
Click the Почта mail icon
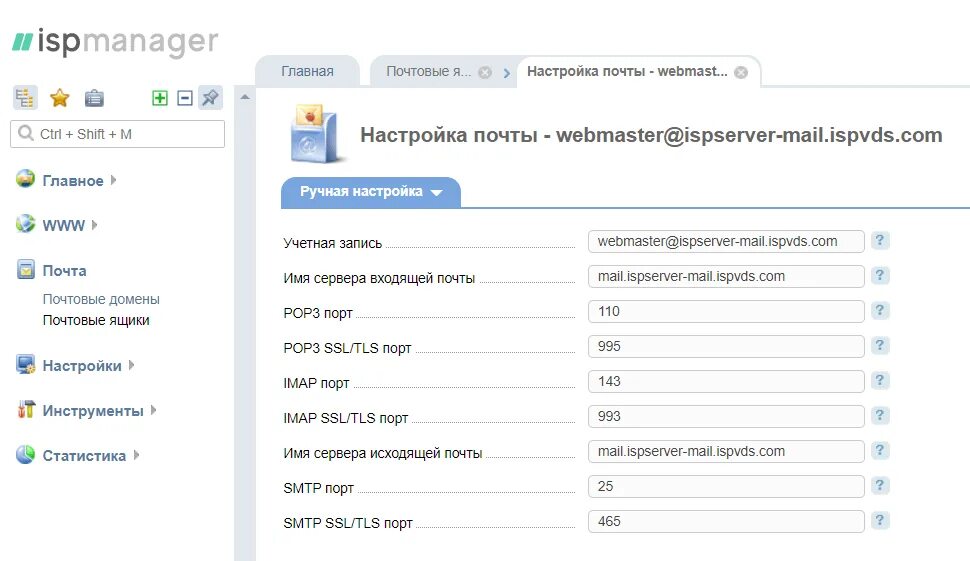[25, 269]
